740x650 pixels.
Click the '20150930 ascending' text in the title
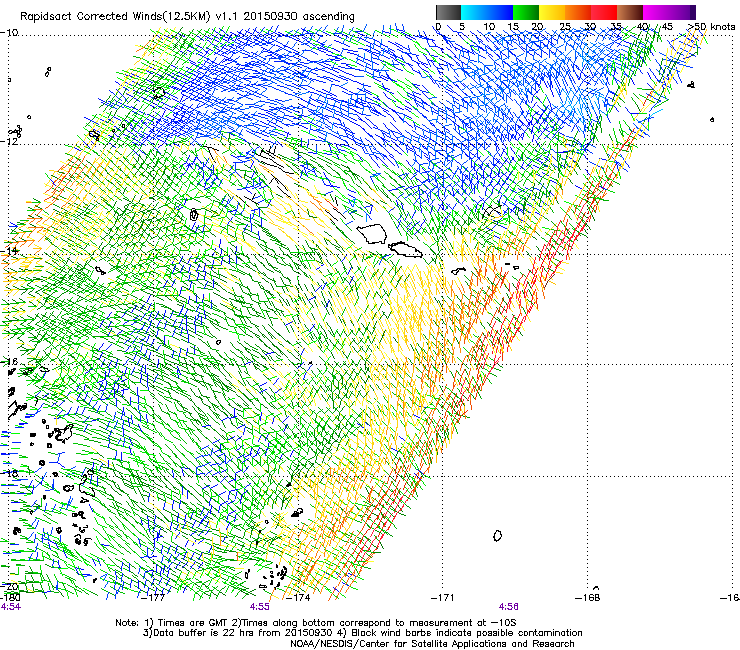(299, 17)
